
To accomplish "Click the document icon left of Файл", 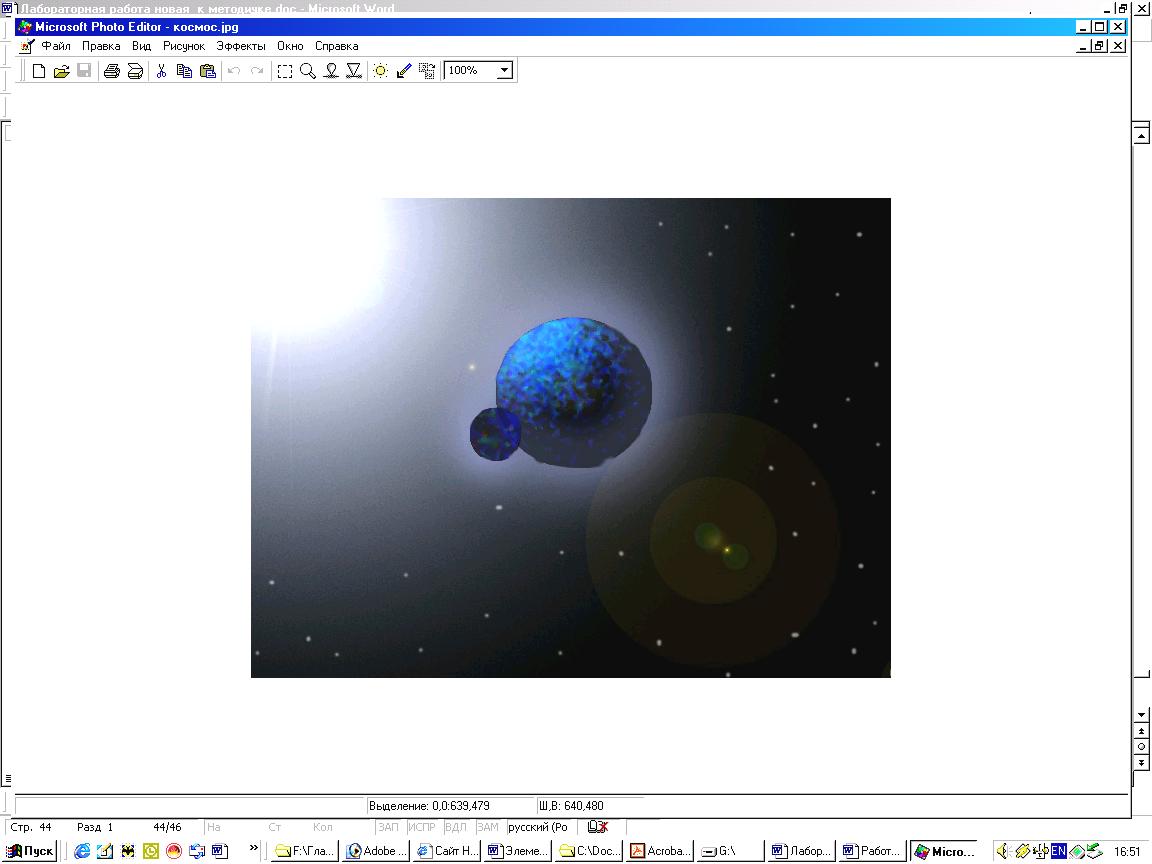I will click(x=27, y=46).
